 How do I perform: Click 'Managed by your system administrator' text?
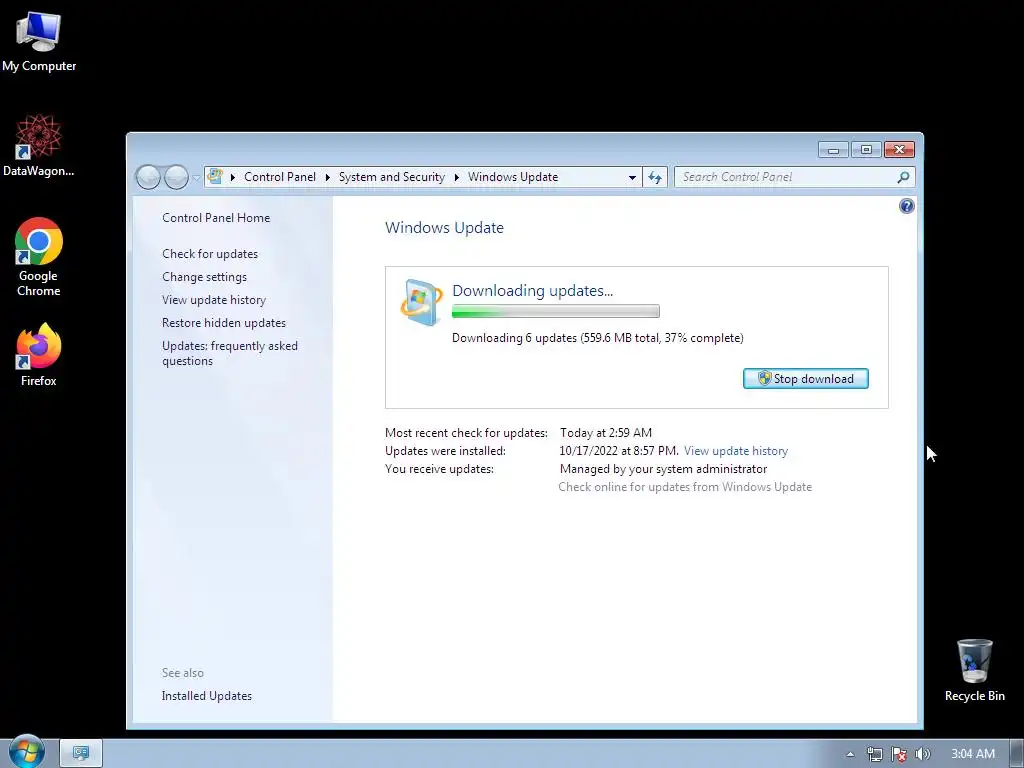coord(663,470)
